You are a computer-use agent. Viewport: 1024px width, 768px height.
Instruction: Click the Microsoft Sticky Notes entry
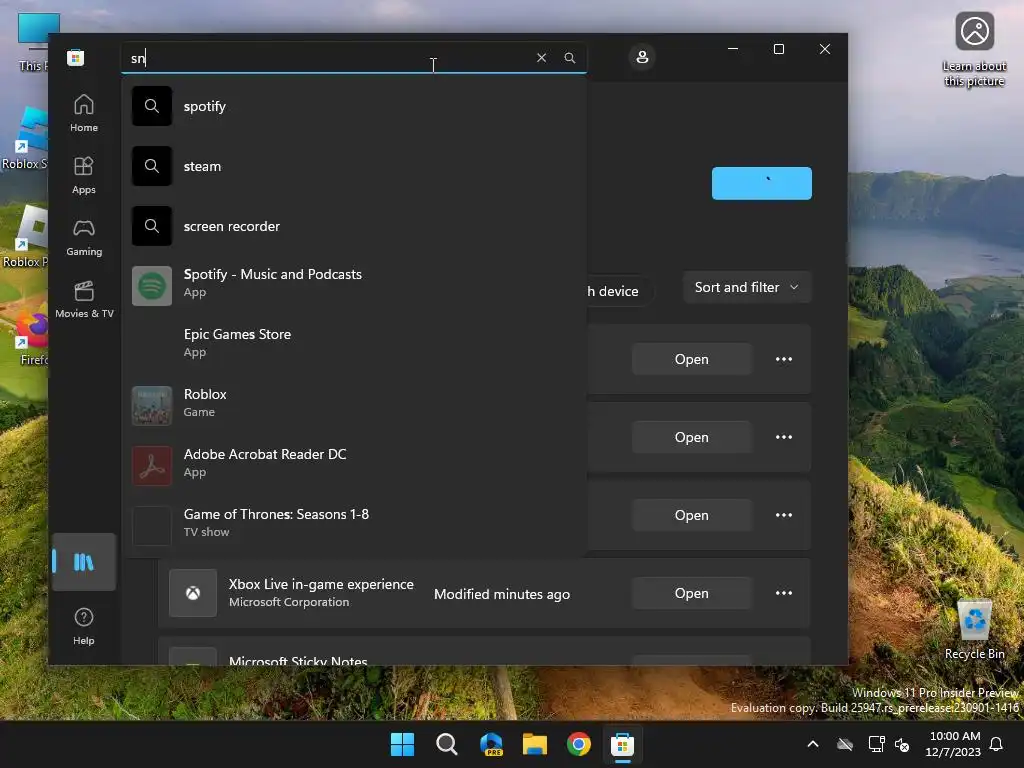pos(483,652)
